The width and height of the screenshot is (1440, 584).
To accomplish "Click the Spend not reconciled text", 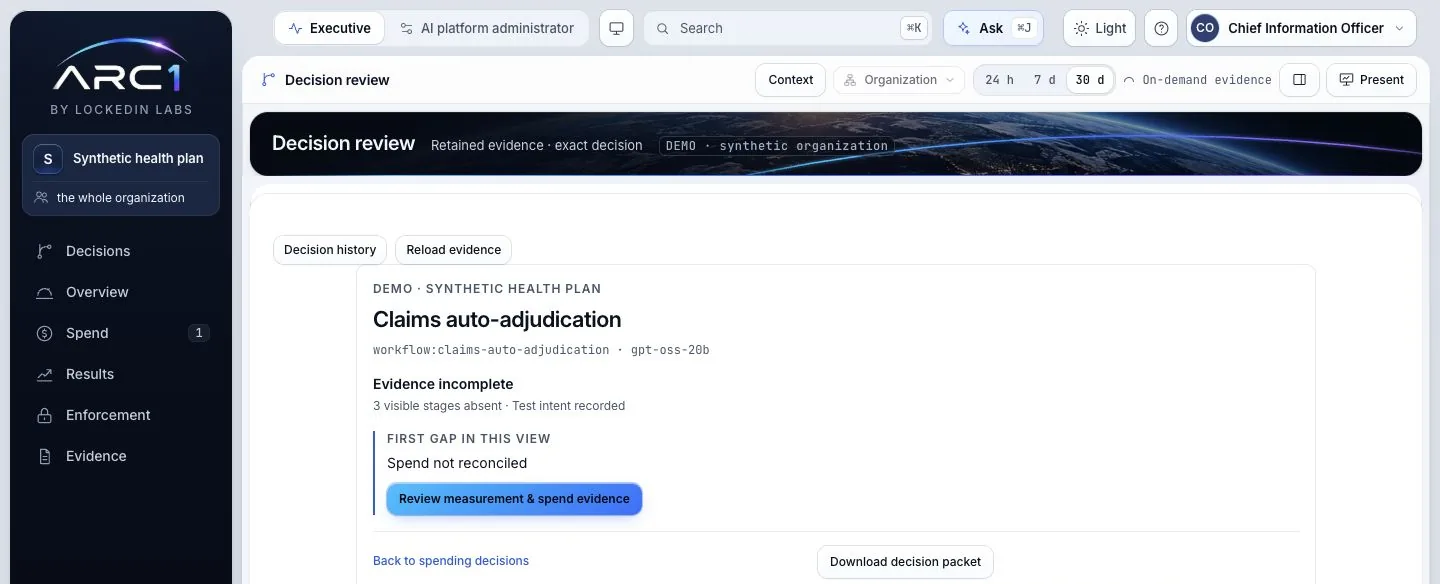I will point(457,463).
